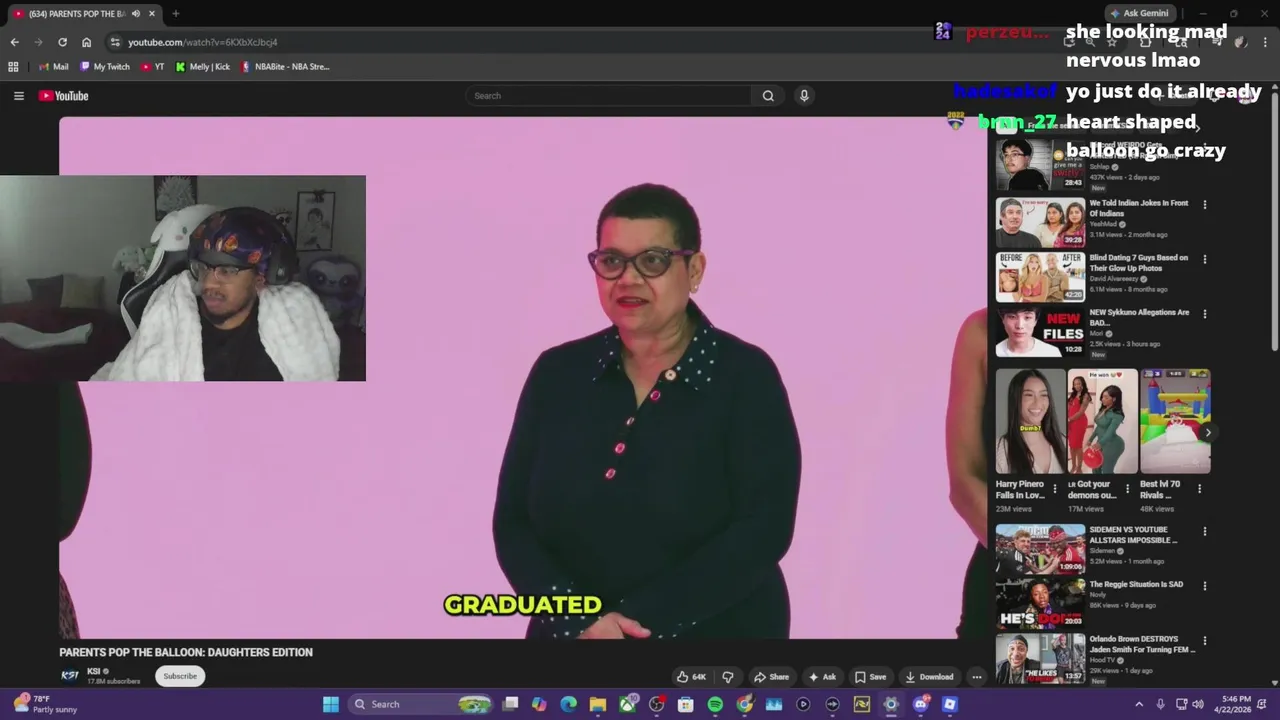Screen dimensions: 1280x720
Task: Open the Got your demons out short
Action: (1102, 421)
